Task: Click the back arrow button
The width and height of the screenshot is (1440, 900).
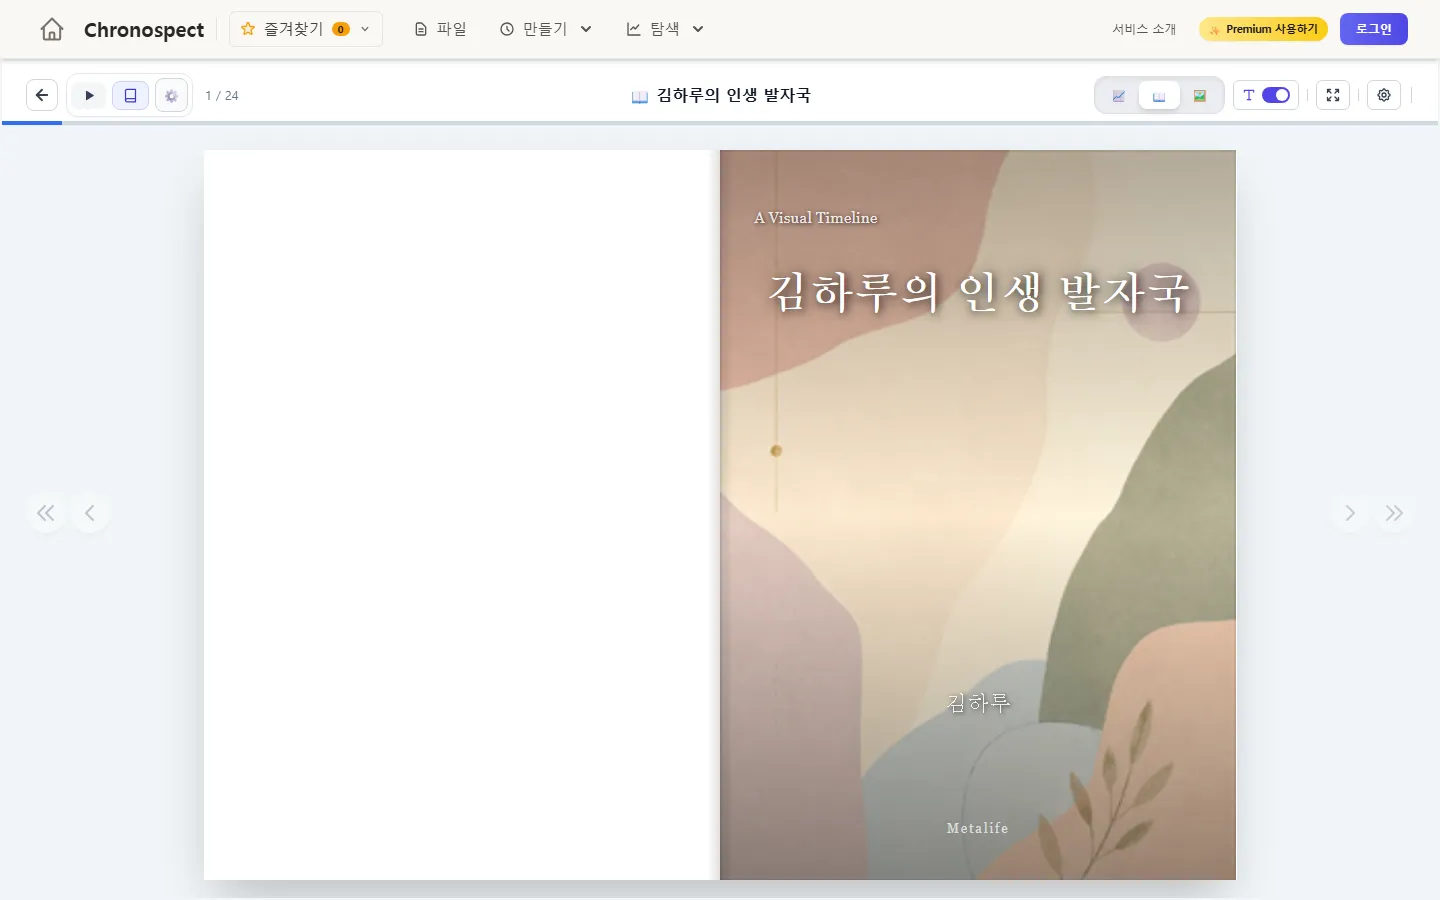Action: point(42,95)
